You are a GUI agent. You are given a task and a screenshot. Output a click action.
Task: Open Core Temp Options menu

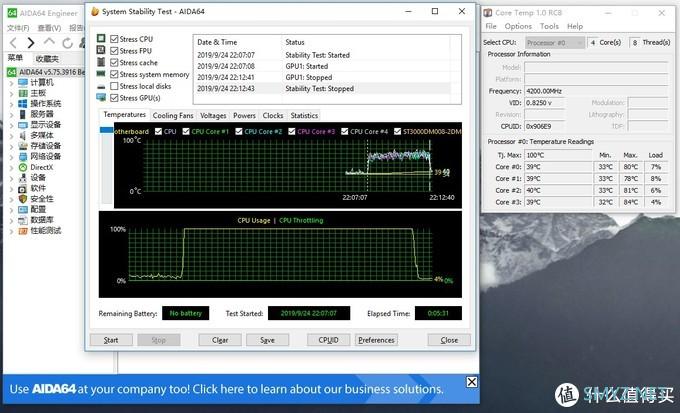(518, 26)
